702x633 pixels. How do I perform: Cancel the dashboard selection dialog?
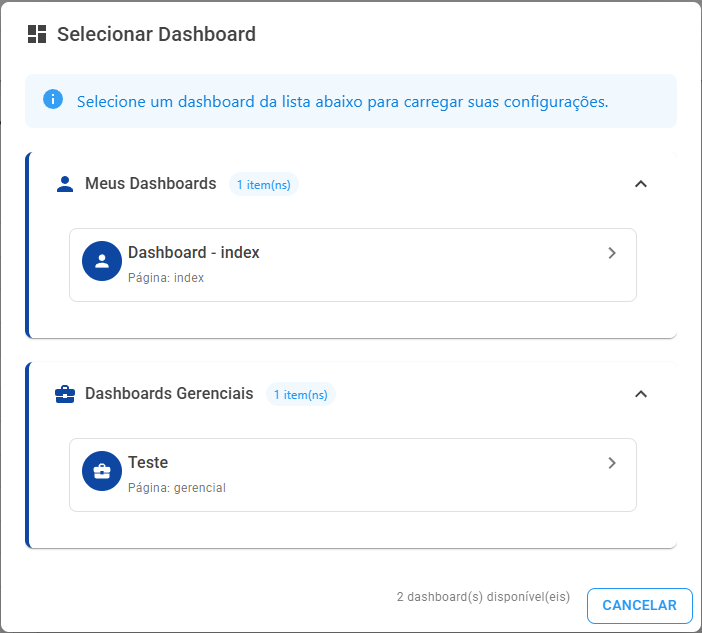640,605
